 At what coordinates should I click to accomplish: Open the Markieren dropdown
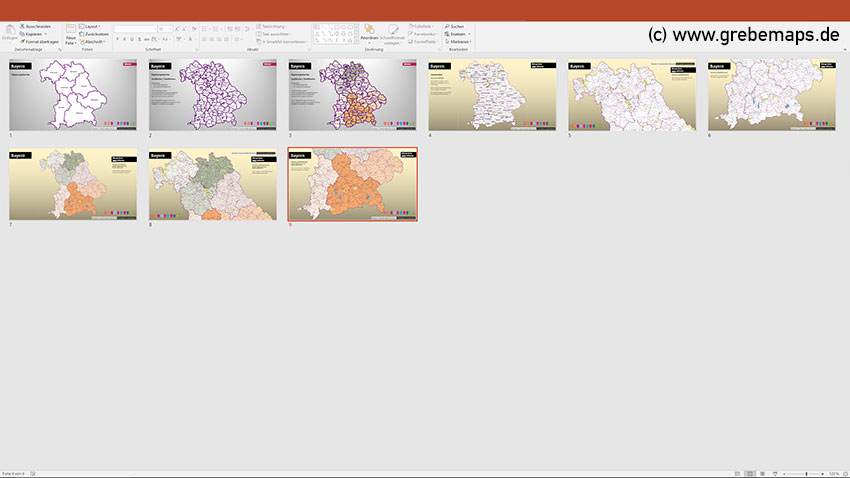pos(459,41)
